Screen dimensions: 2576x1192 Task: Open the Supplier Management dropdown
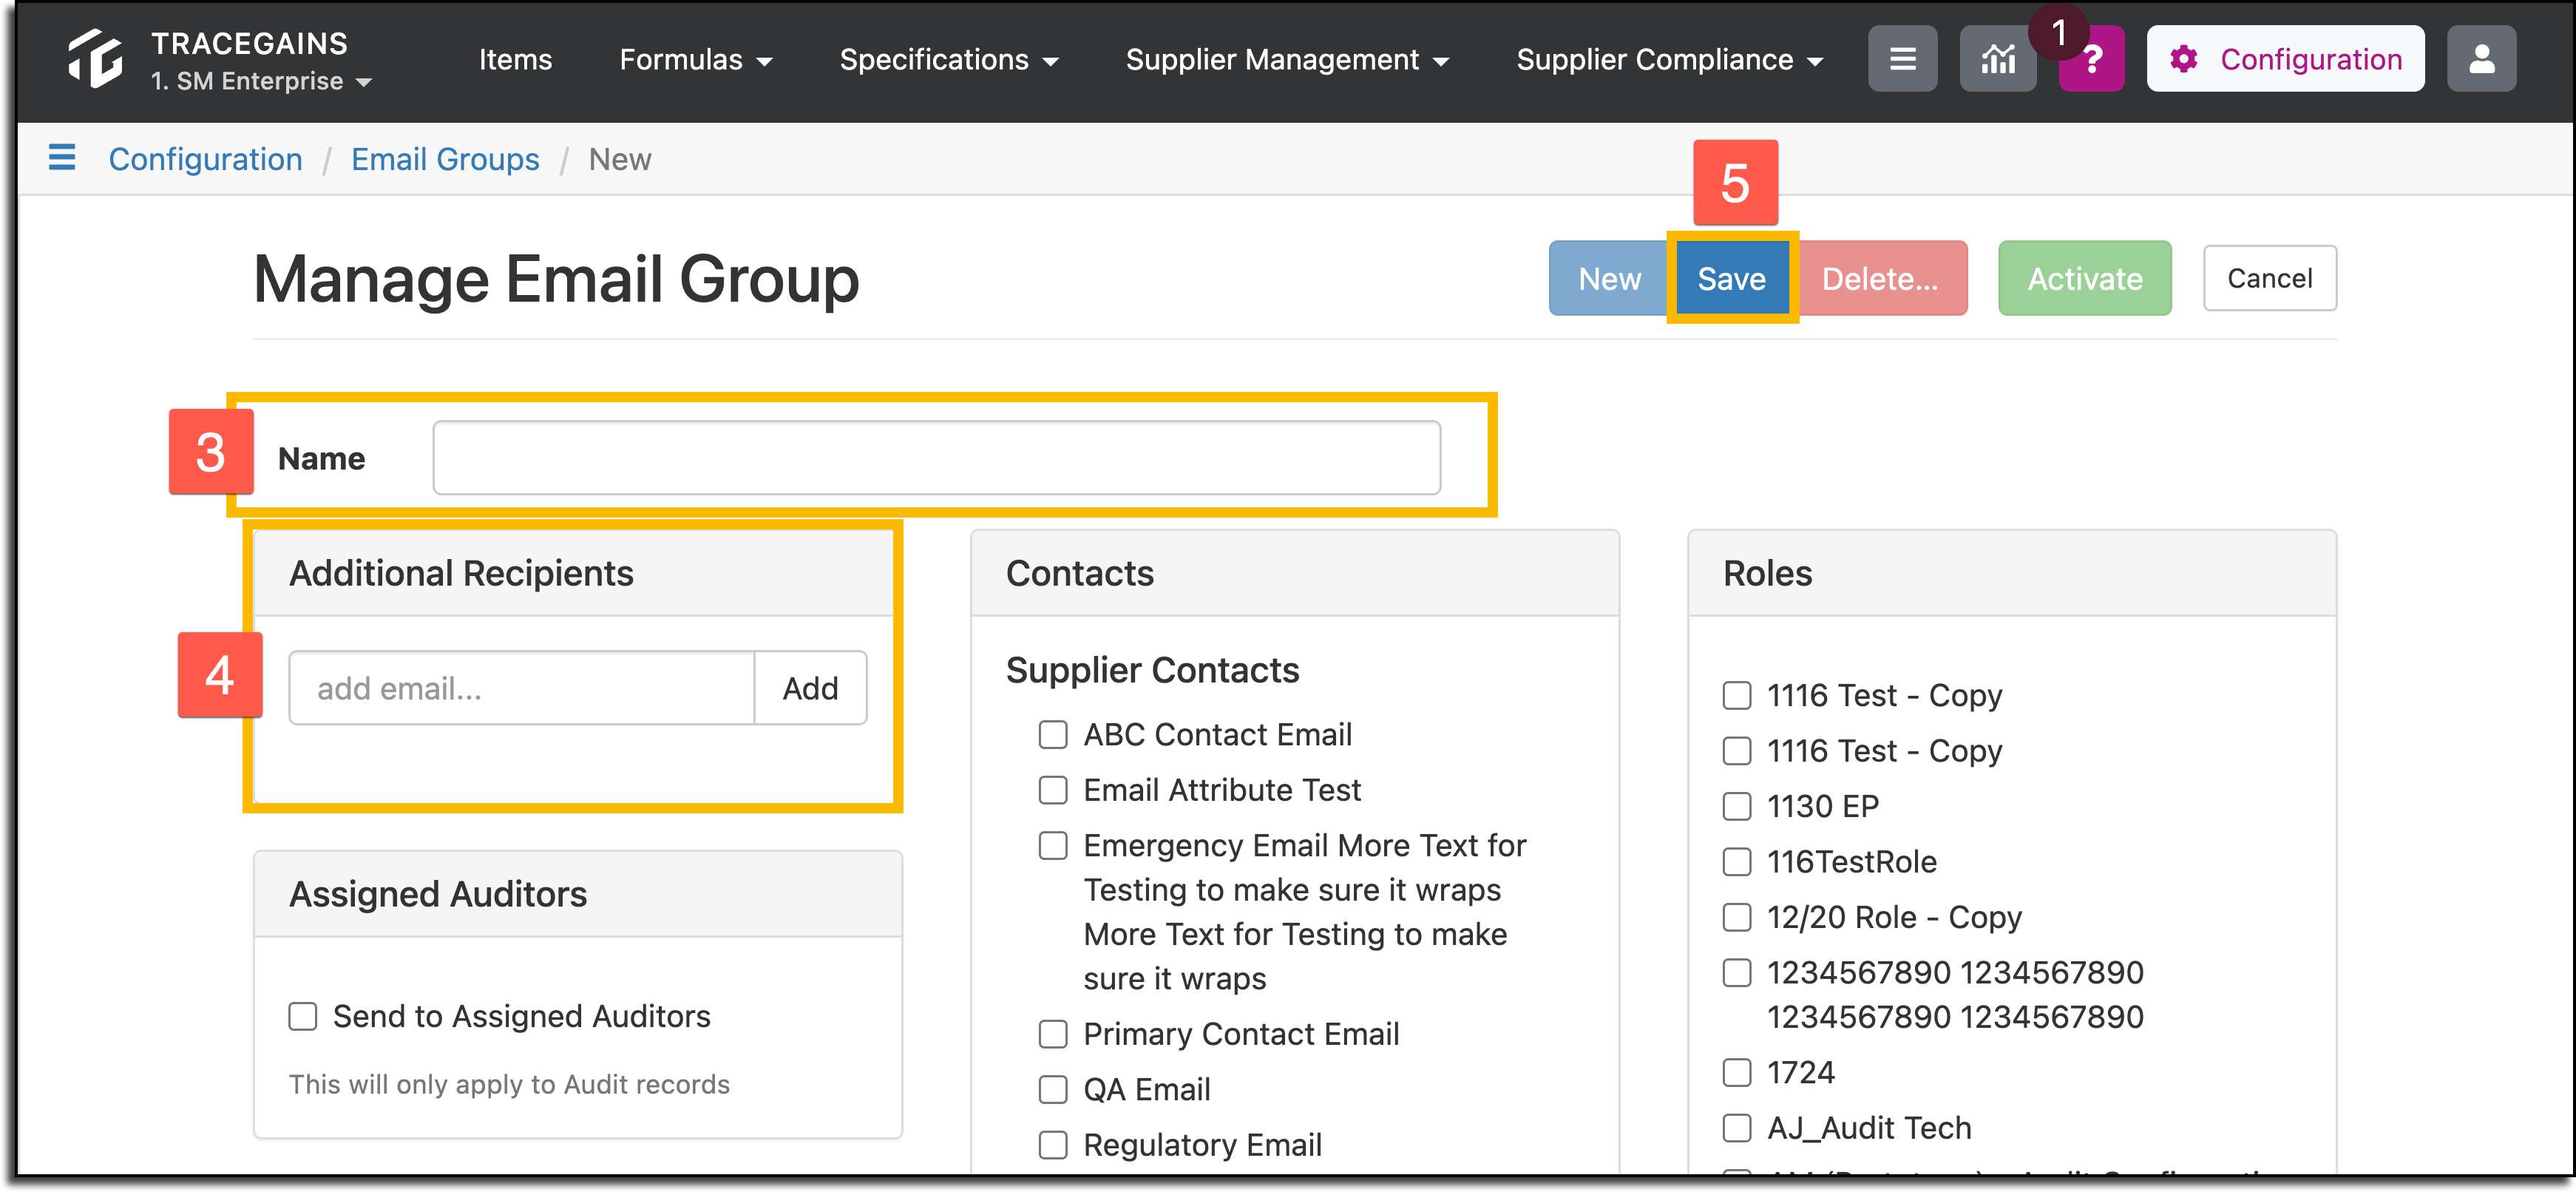point(1287,59)
